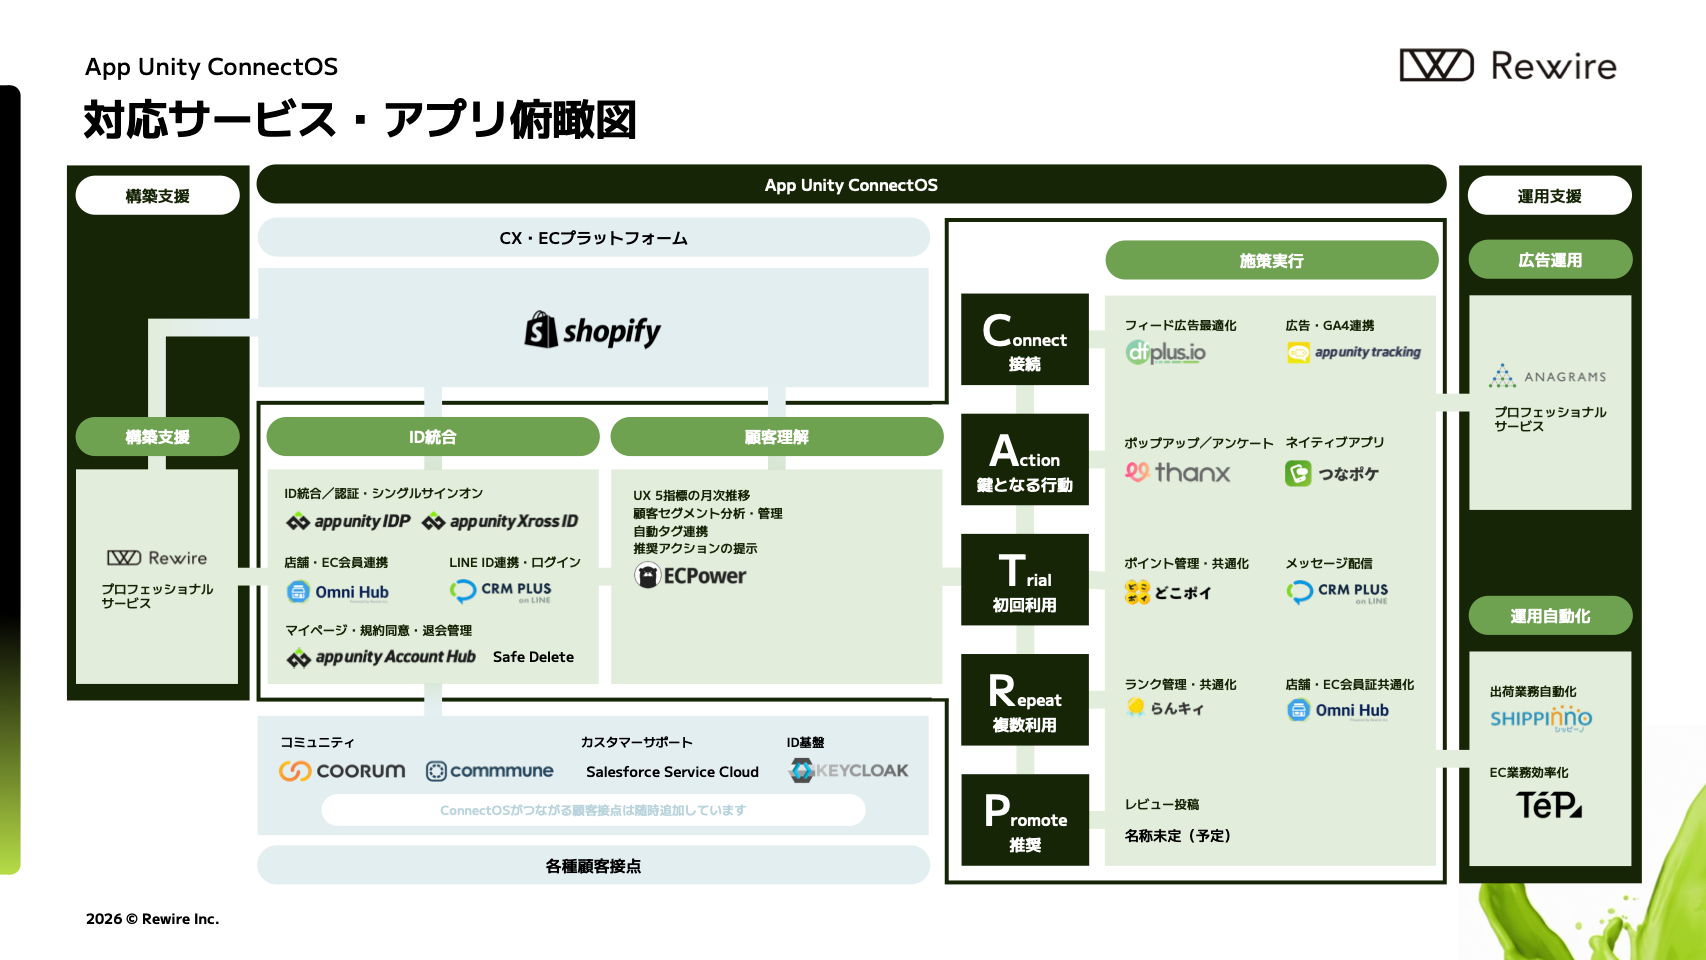The height and width of the screenshot is (960, 1706).
Task: Click the Repeat 複数利用 block
Action: [1025, 699]
